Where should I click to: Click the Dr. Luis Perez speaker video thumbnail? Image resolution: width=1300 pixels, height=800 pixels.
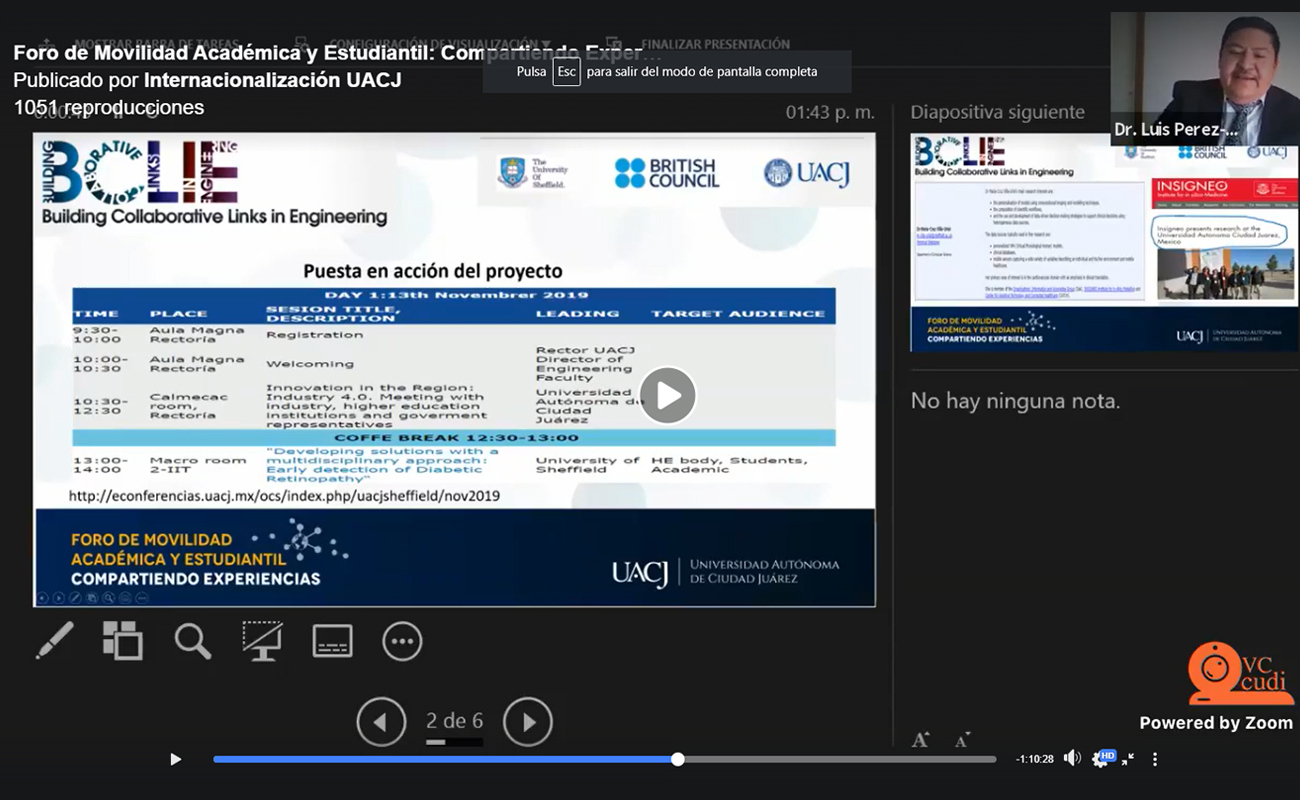[x=1205, y=79]
